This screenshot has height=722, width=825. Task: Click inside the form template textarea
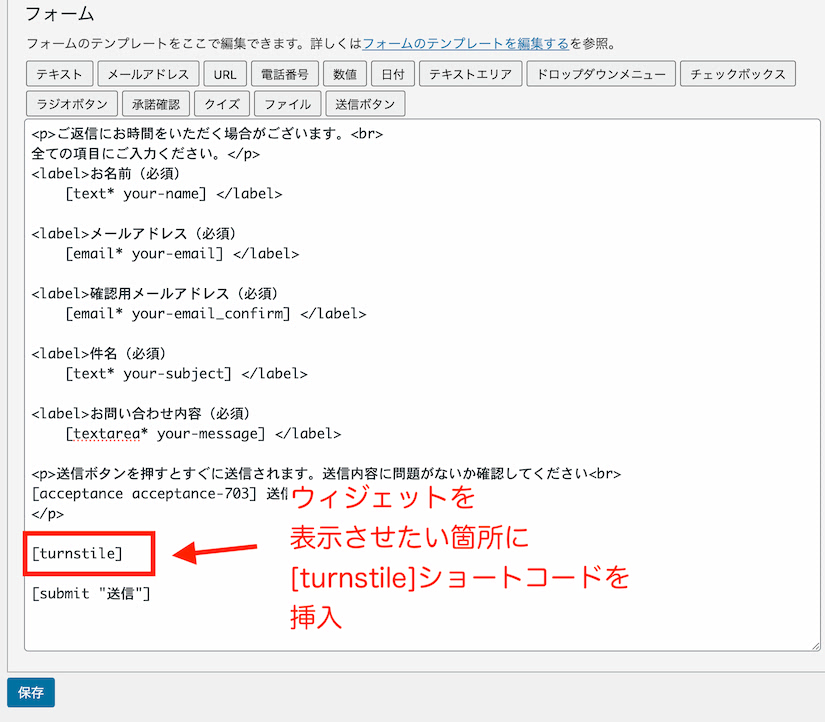point(422,385)
